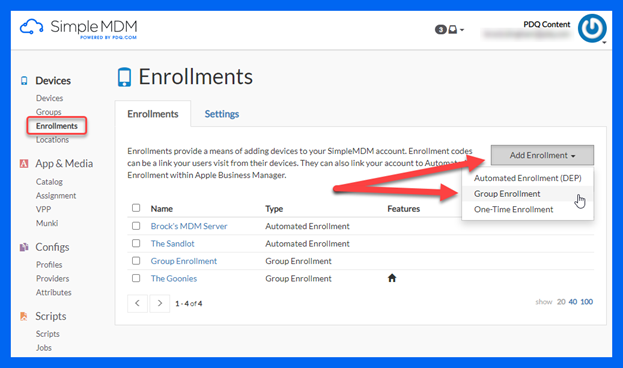The width and height of the screenshot is (623, 368).
Task: Click the Configs section heading
Action: point(52,247)
